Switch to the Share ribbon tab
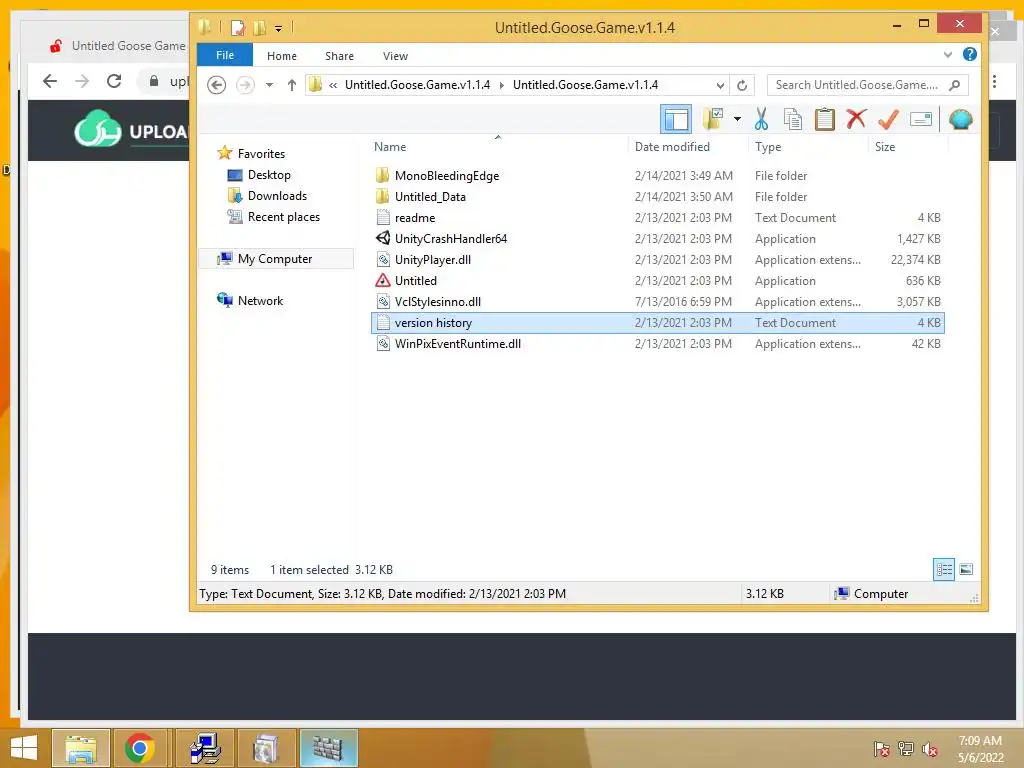Viewport: 1024px width, 768px height. [x=340, y=56]
